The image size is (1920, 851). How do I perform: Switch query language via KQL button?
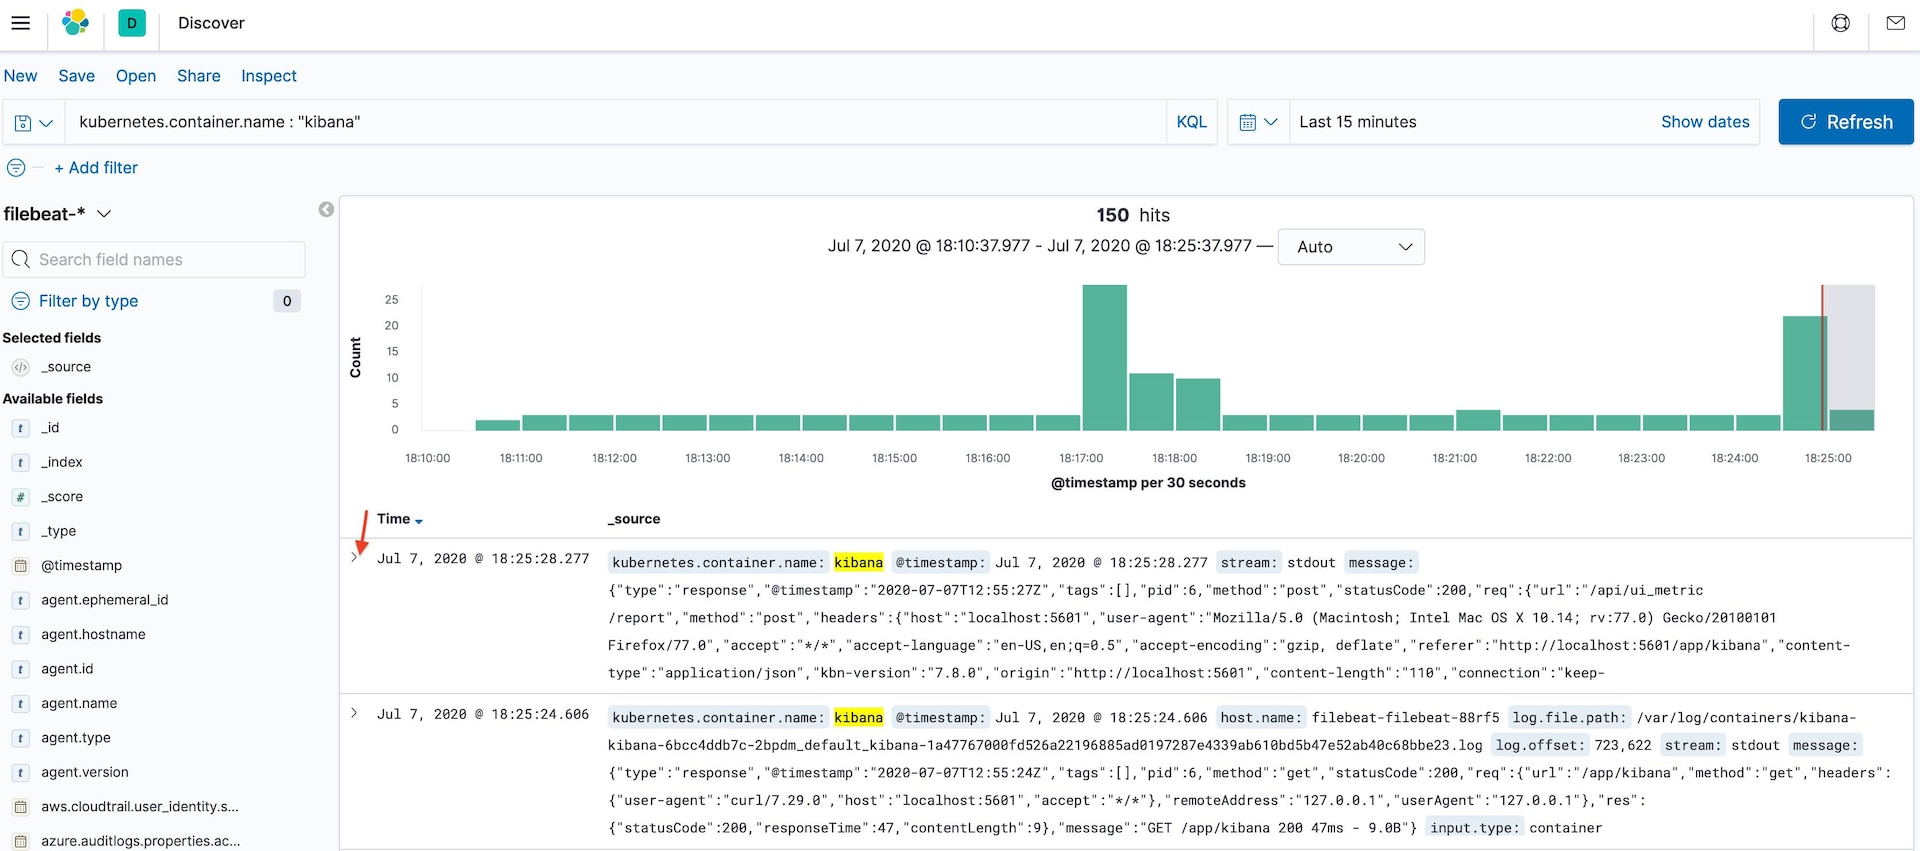click(x=1191, y=122)
